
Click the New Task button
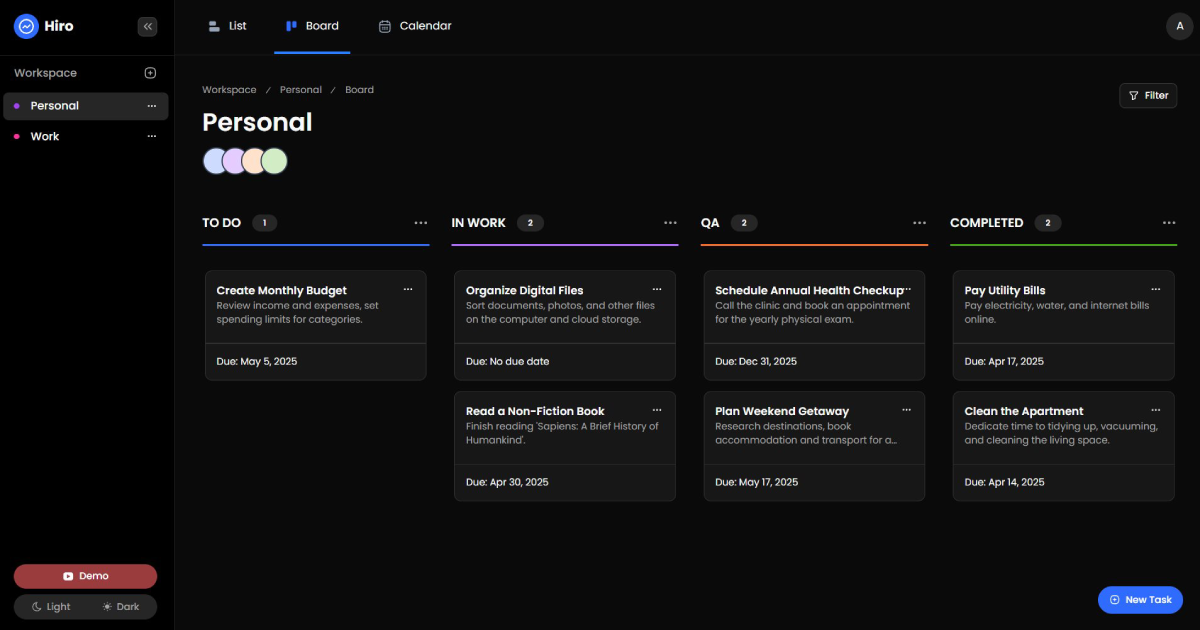tap(1140, 600)
